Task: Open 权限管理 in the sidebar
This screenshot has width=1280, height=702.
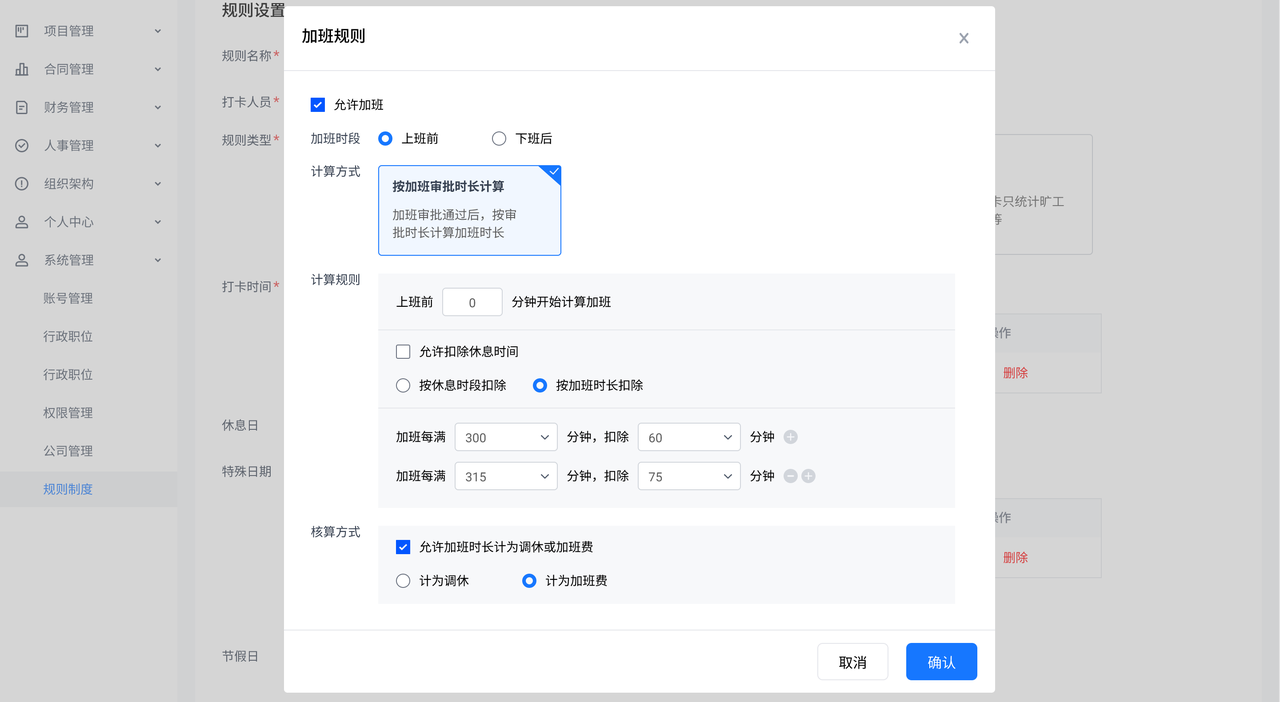Action: (x=68, y=413)
